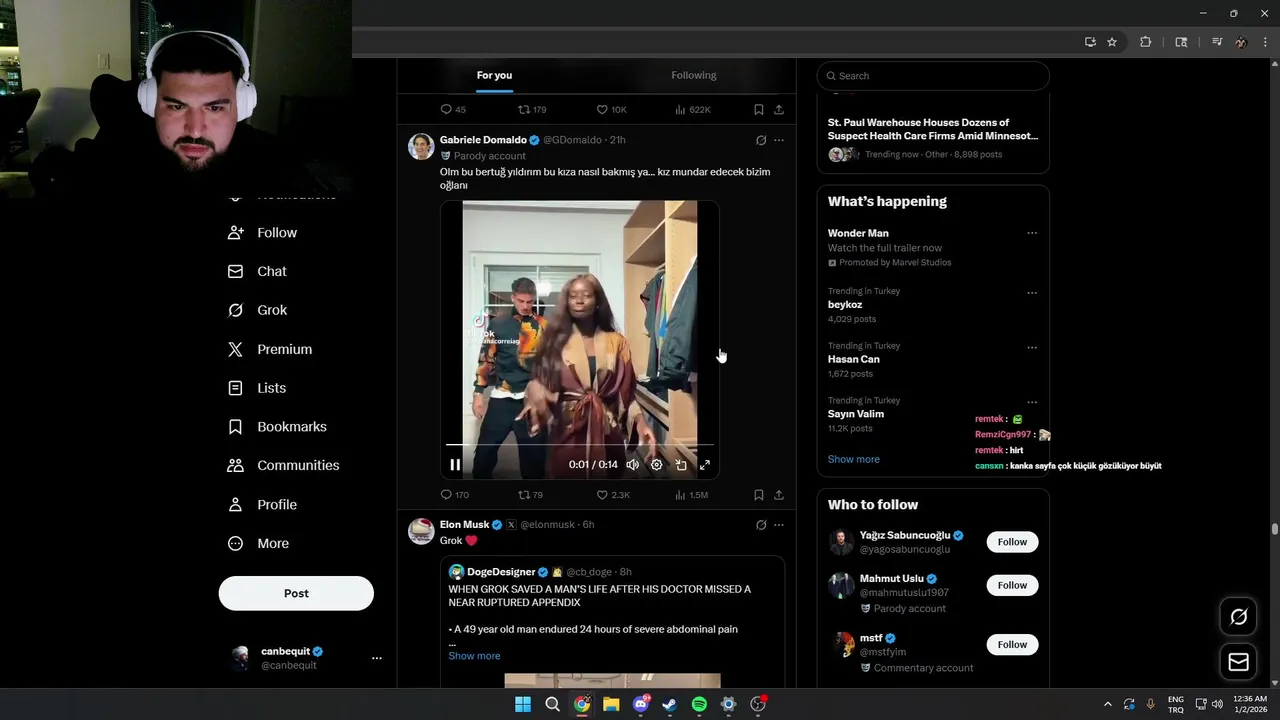
Task: Open Discord from the taskbar
Action: click(x=640, y=704)
